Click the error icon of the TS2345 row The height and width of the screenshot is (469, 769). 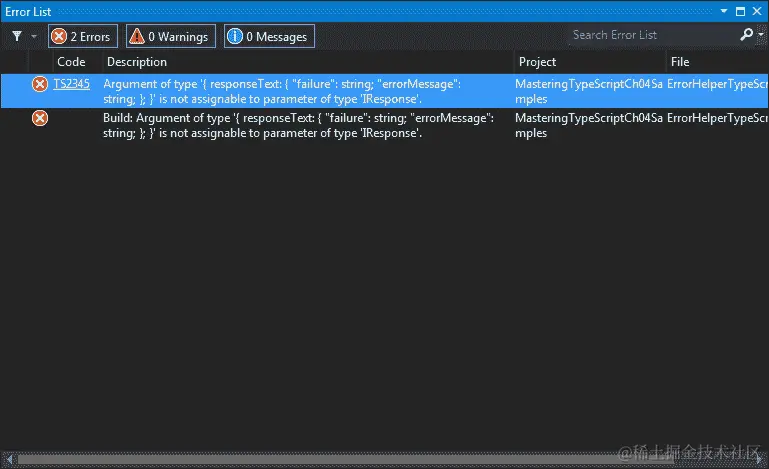click(40, 84)
